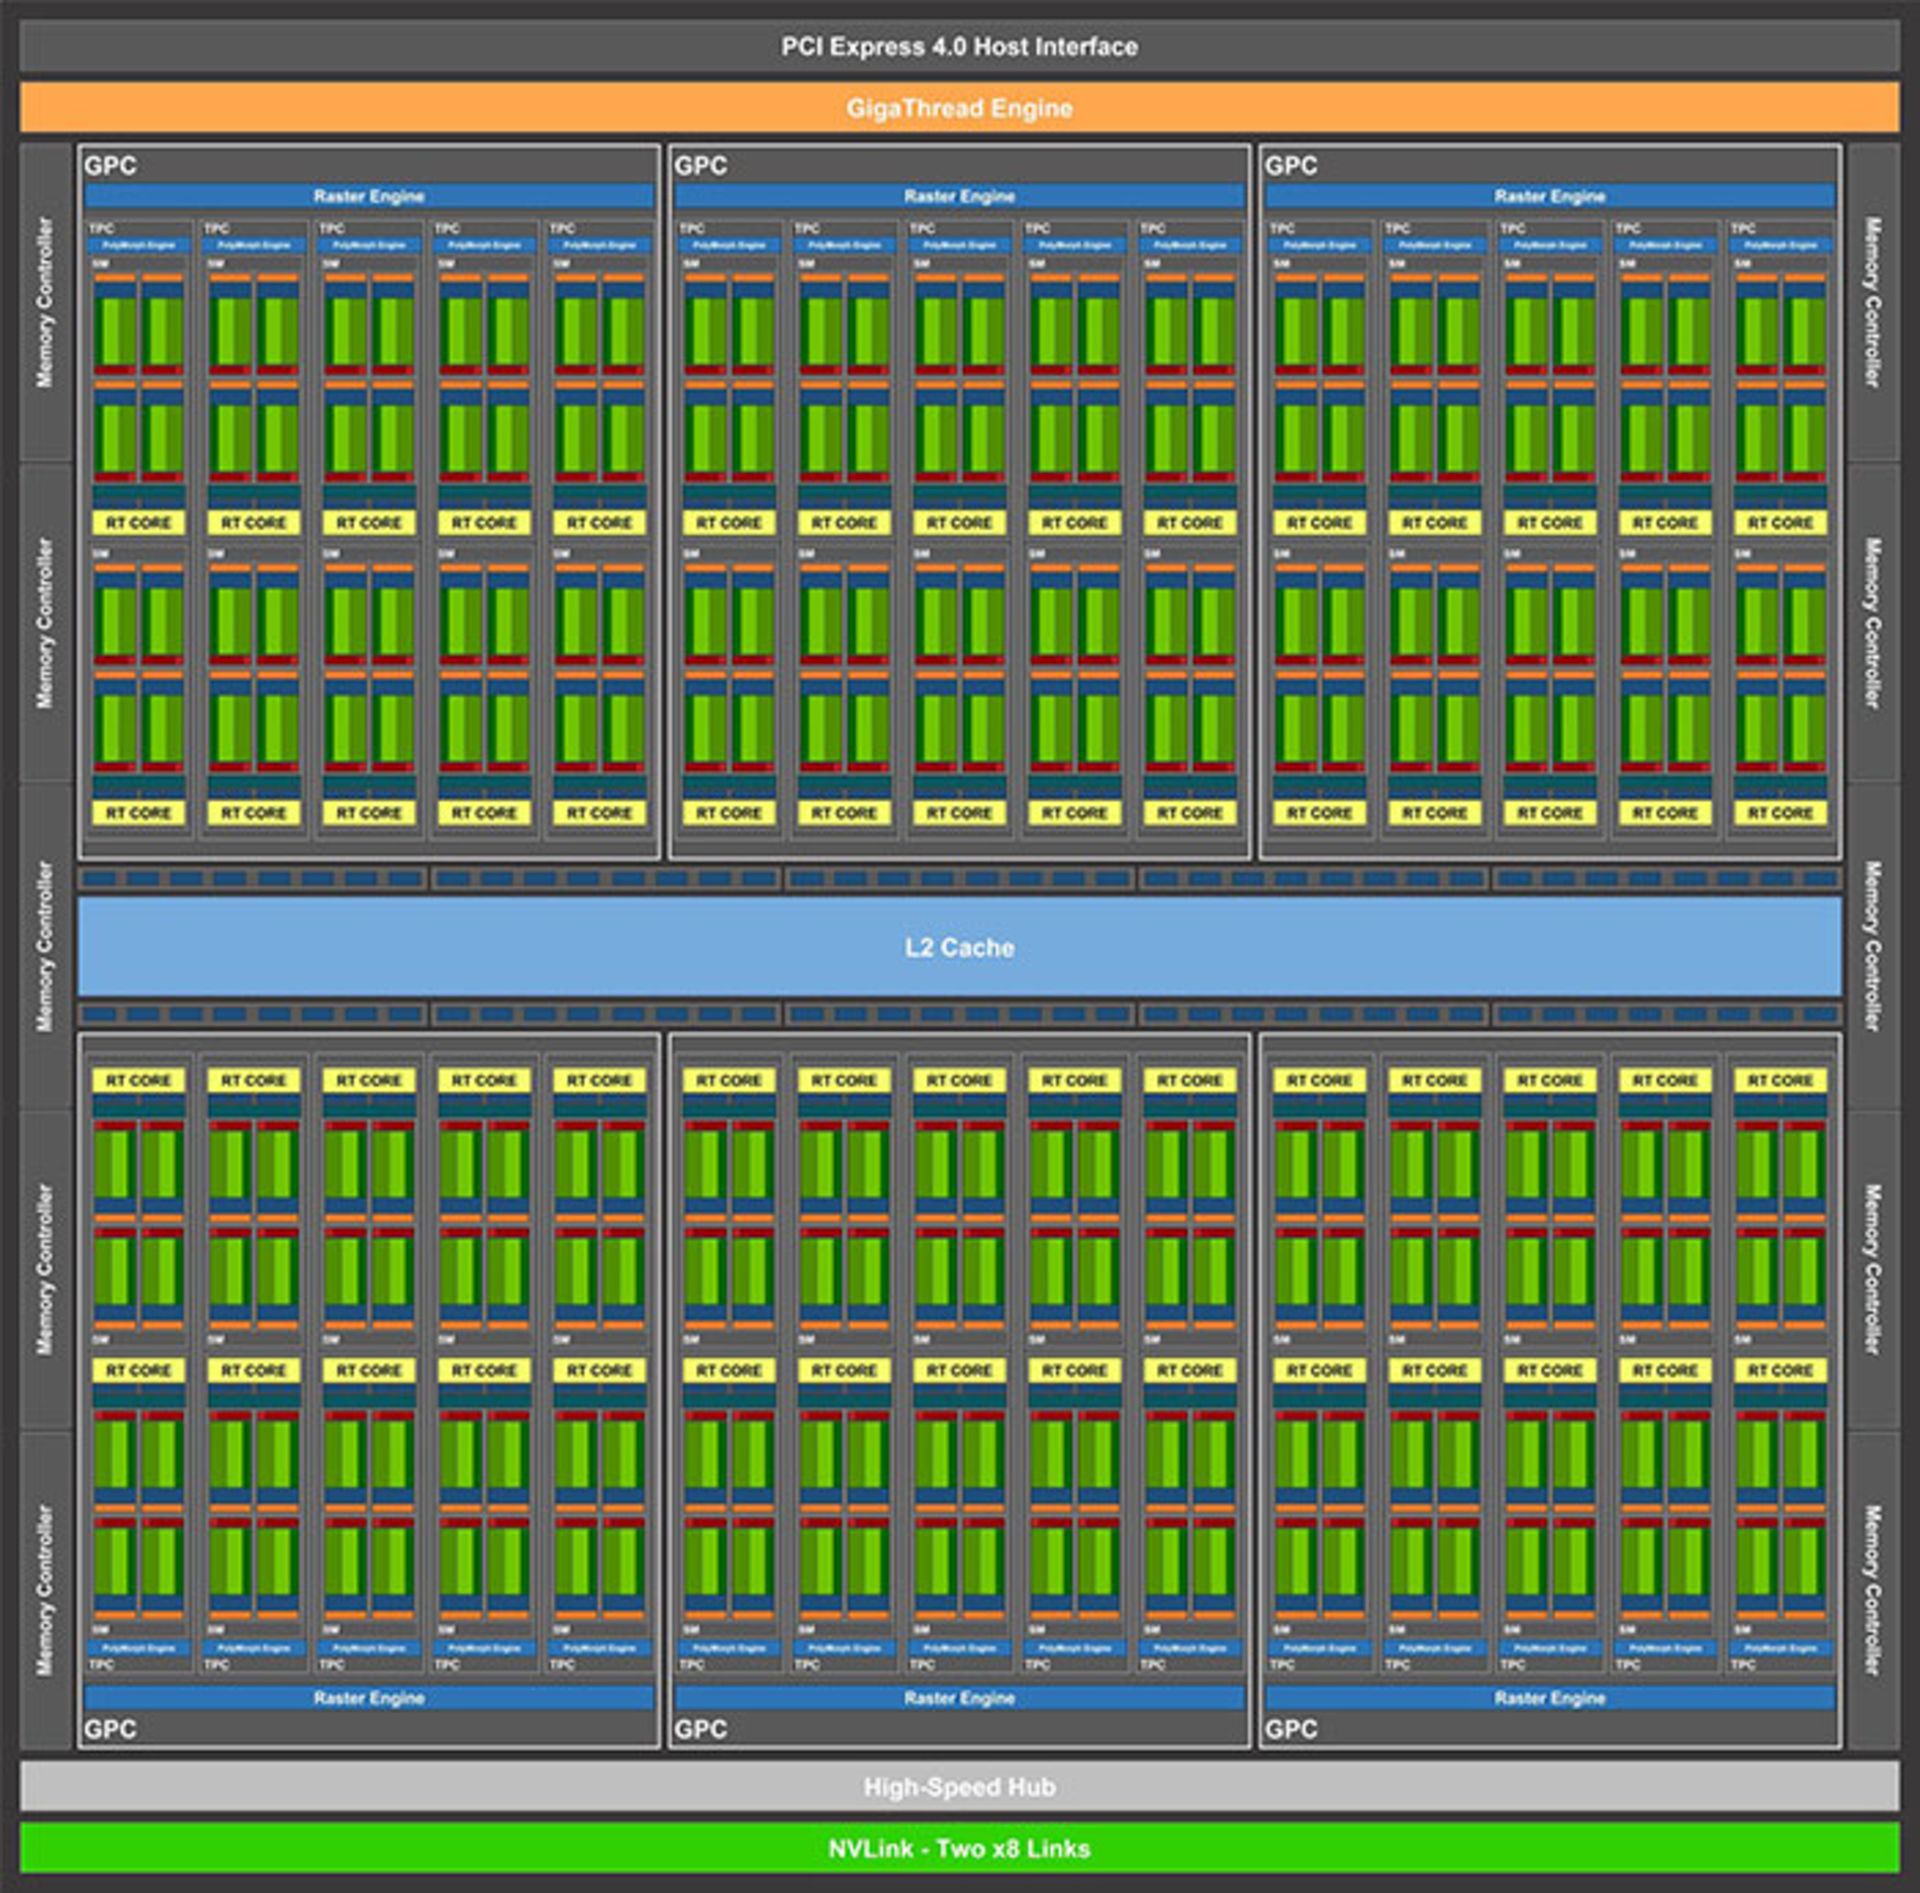
Task: Click the GPC label of upper-right cluster
Action: 1291,166
